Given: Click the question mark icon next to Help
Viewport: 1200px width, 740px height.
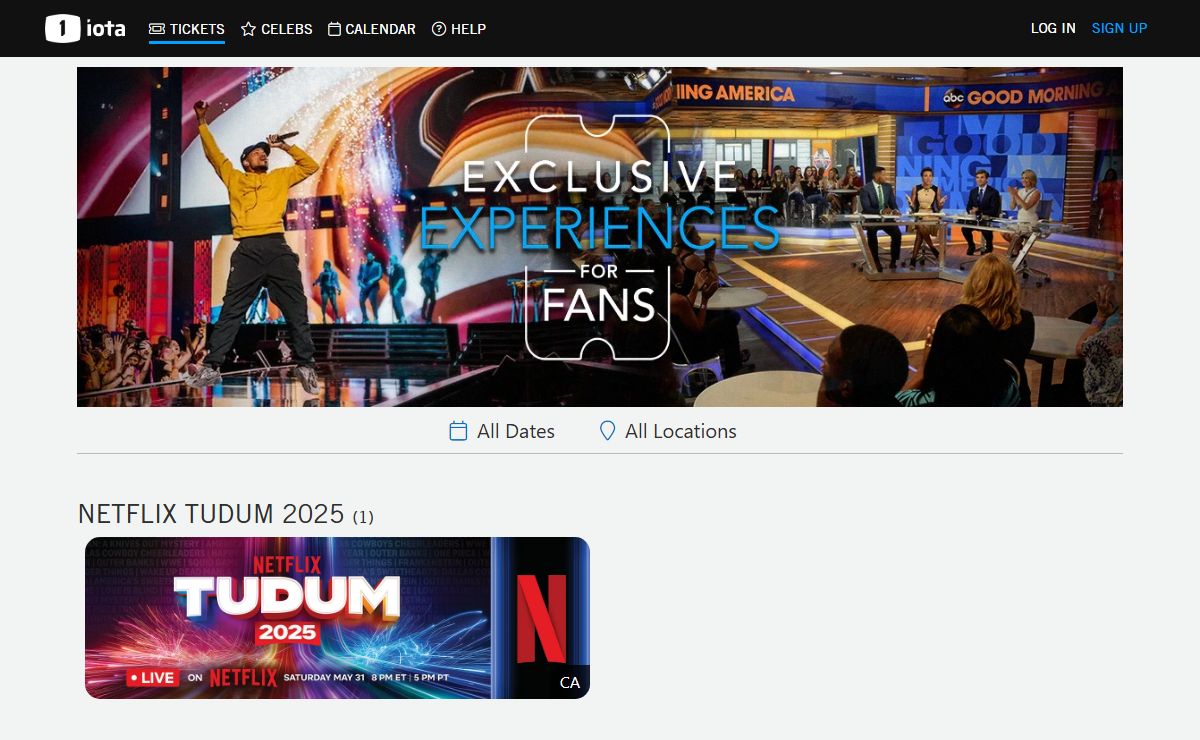Looking at the screenshot, I should tap(439, 29).
